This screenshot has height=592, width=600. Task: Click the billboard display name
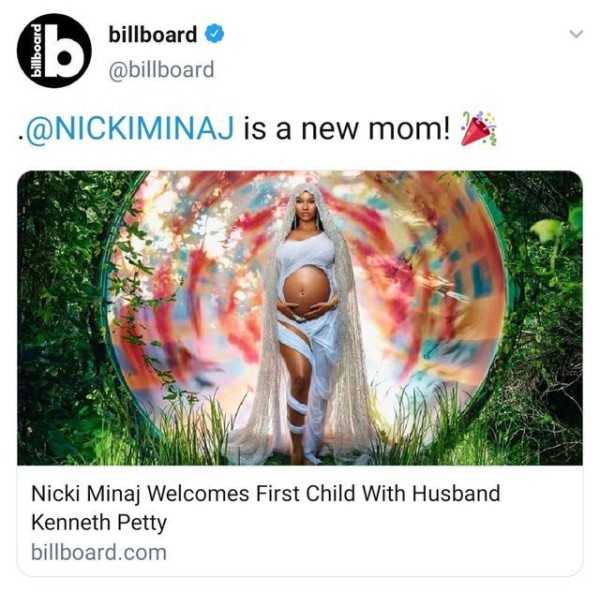[153, 34]
